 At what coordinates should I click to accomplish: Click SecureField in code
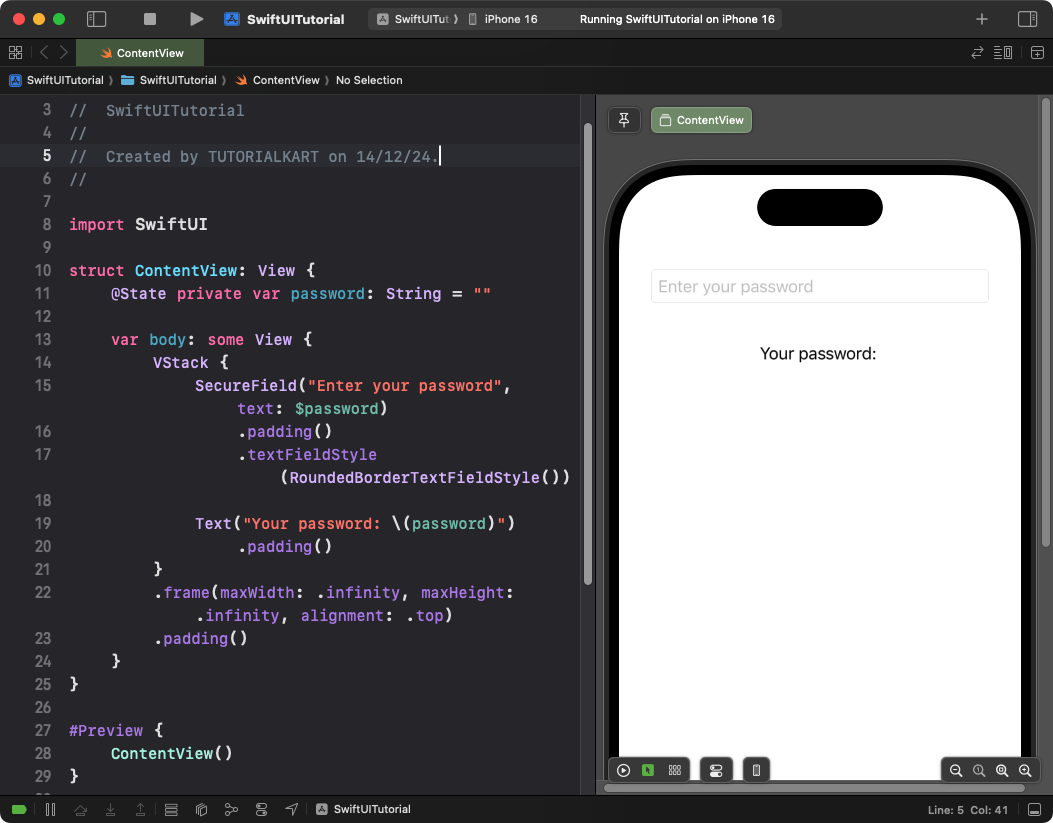(246, 385)
